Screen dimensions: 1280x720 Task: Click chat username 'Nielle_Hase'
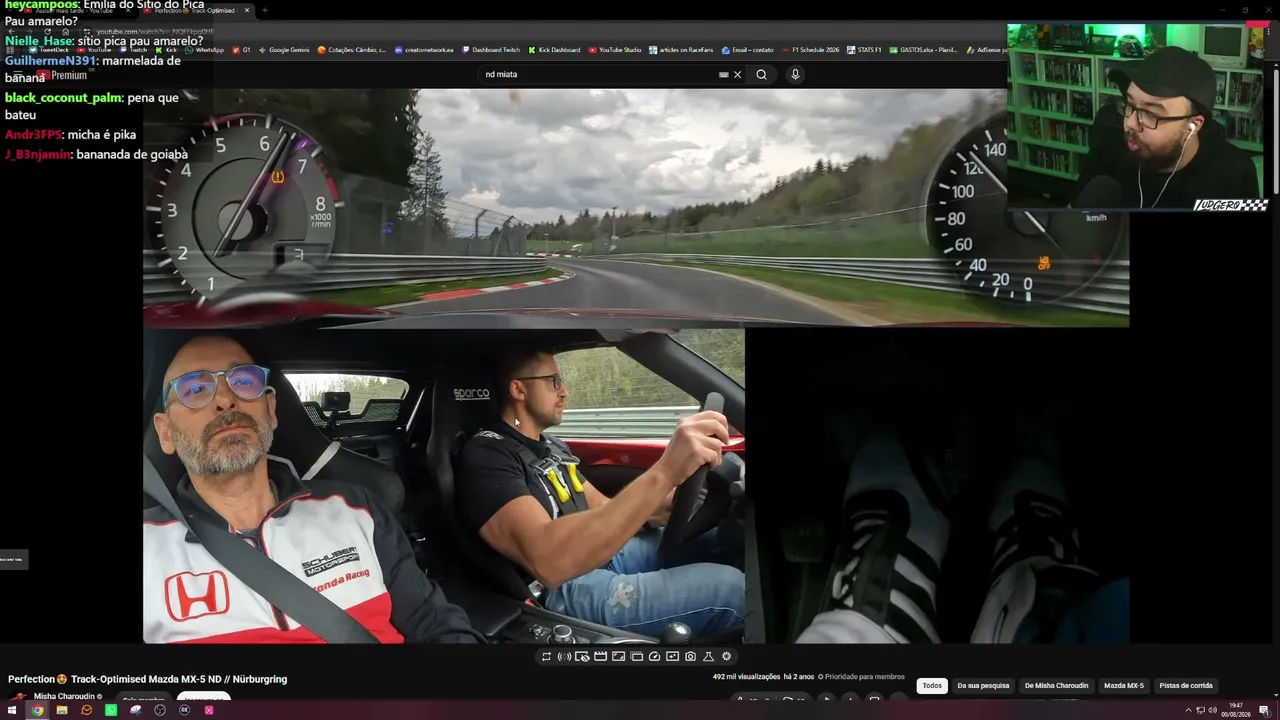[x=39, y=41]
